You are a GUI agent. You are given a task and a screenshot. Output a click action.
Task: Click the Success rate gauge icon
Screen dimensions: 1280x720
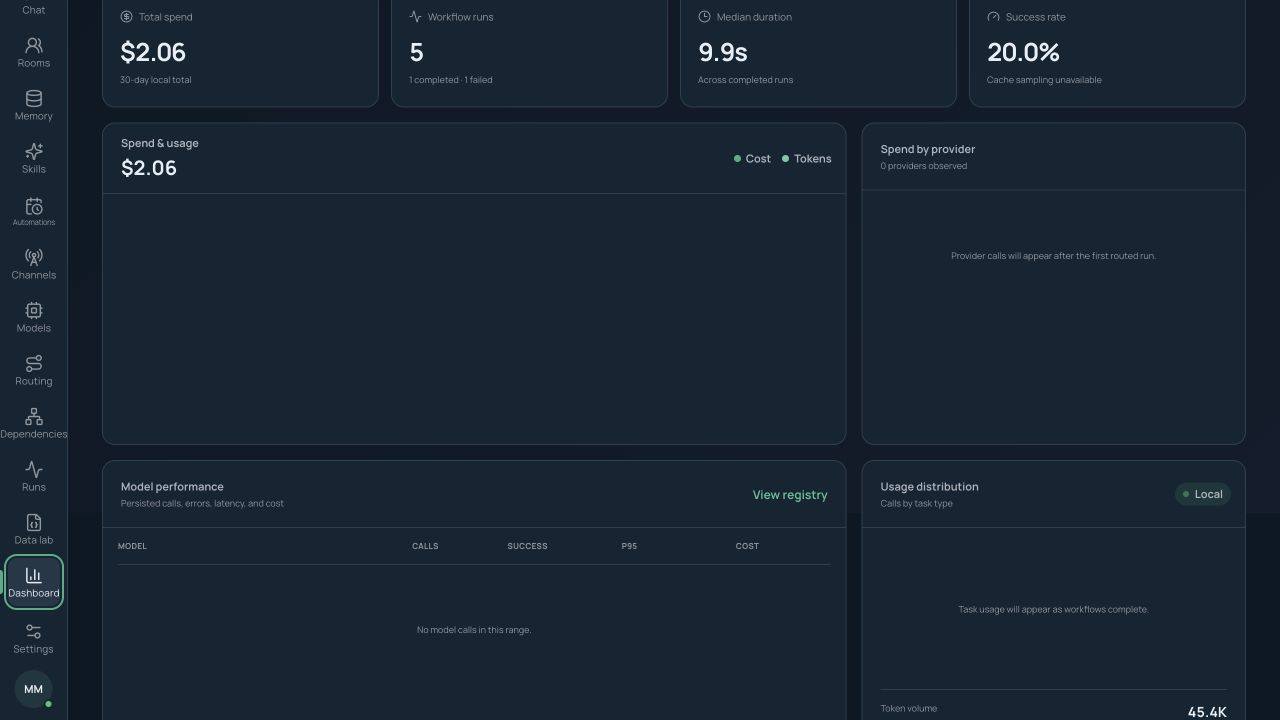tap(993, 17)
